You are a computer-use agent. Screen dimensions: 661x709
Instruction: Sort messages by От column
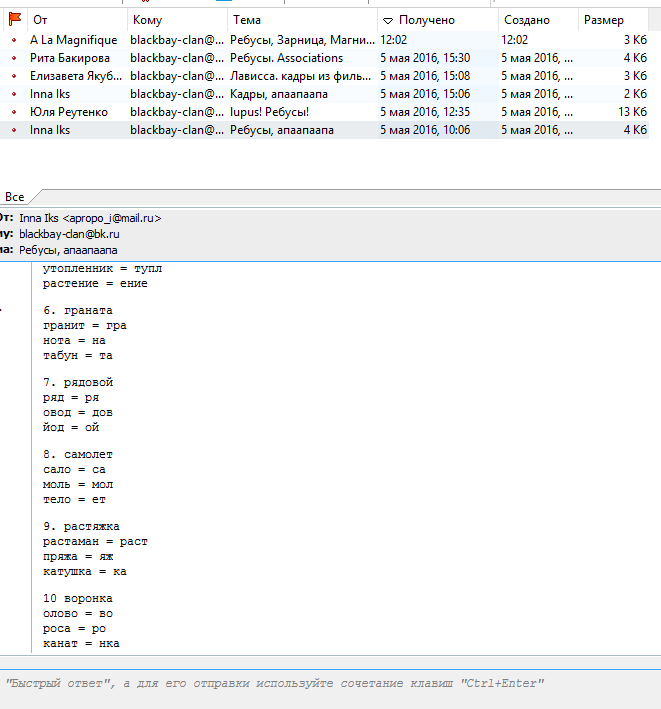(76, 20)
